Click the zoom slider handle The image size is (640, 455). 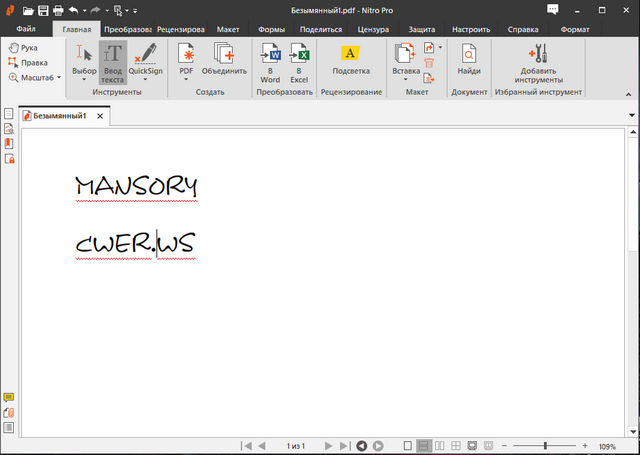click(545, 445)
